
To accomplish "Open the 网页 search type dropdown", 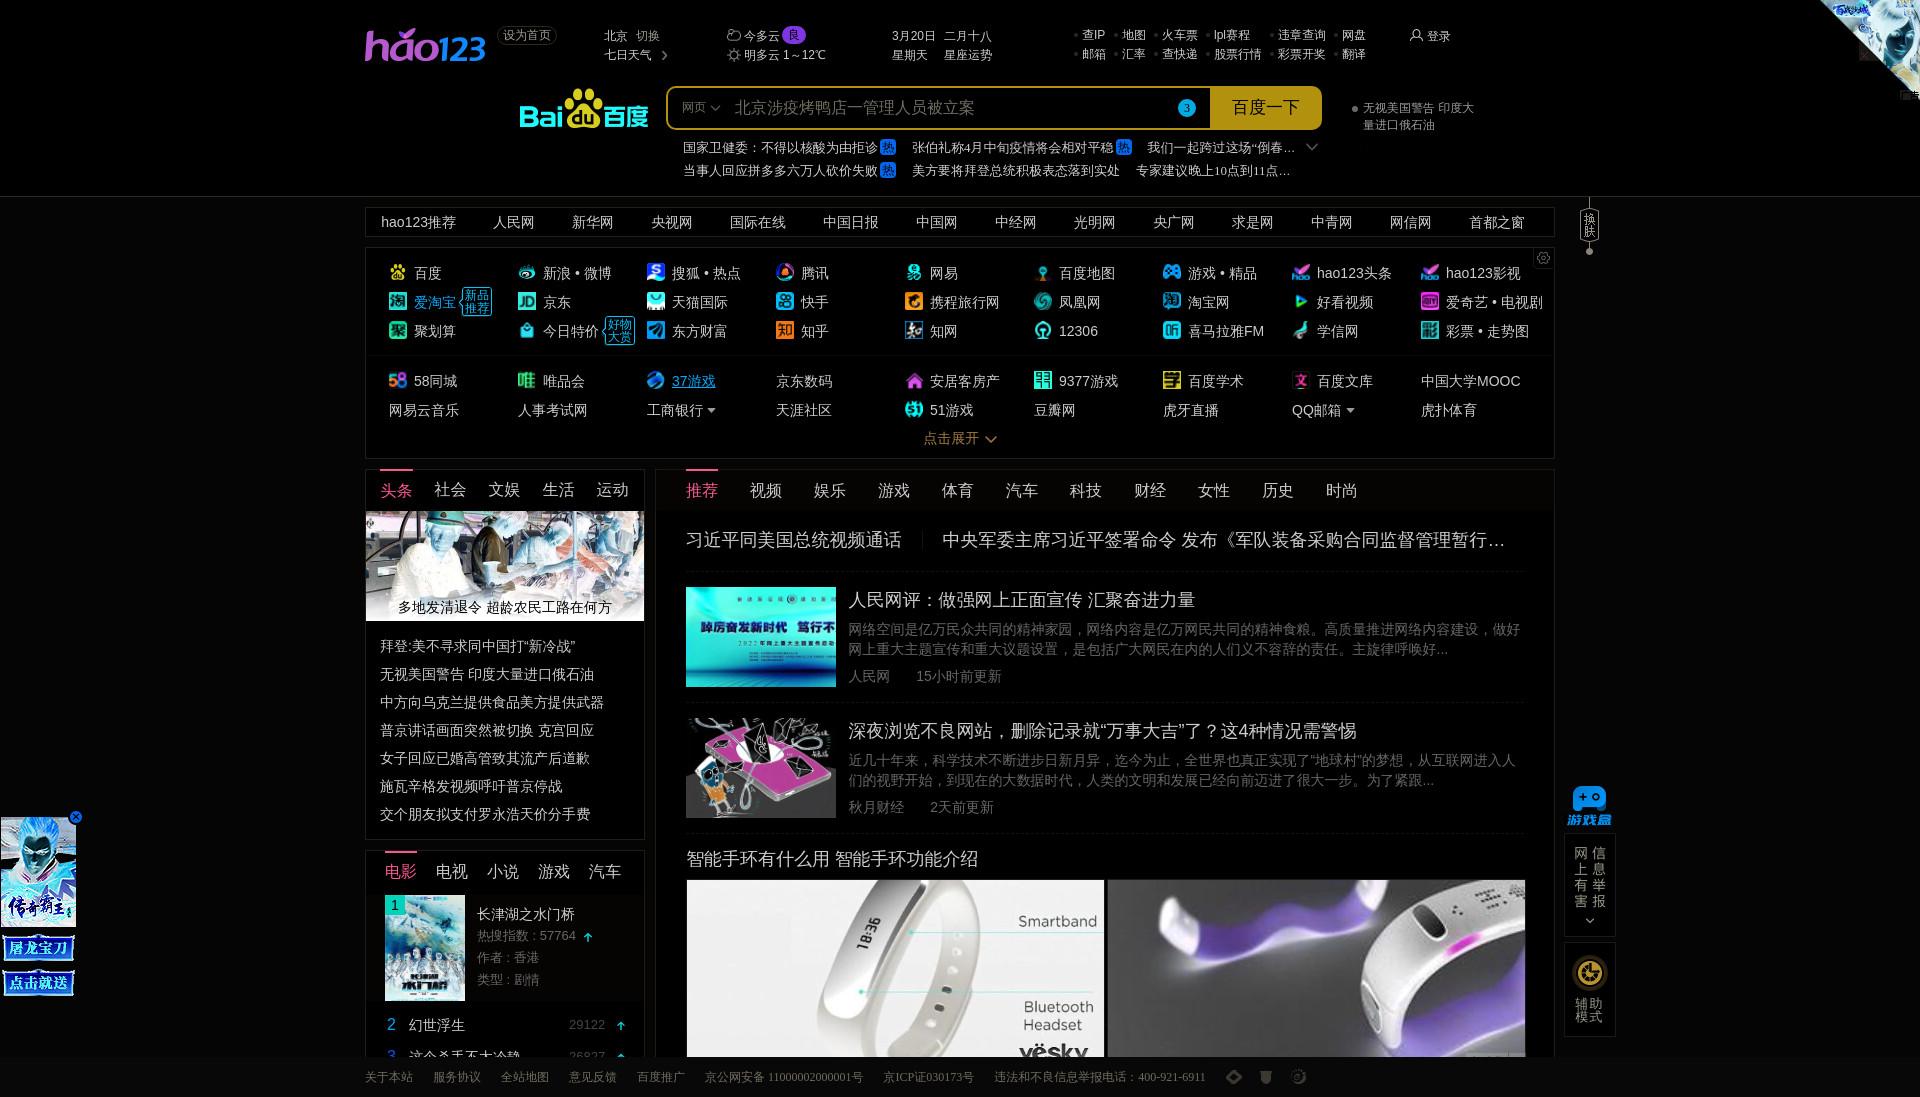I will [701, 108].
